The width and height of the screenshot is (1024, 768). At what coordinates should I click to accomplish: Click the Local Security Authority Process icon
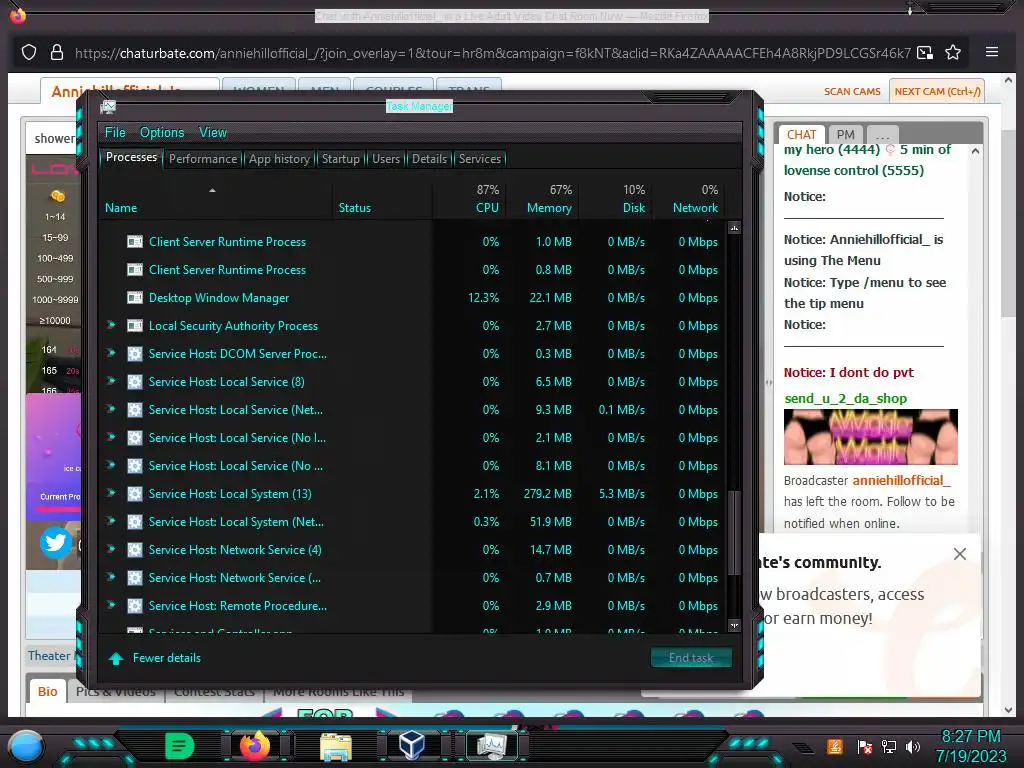coord(135,326)
